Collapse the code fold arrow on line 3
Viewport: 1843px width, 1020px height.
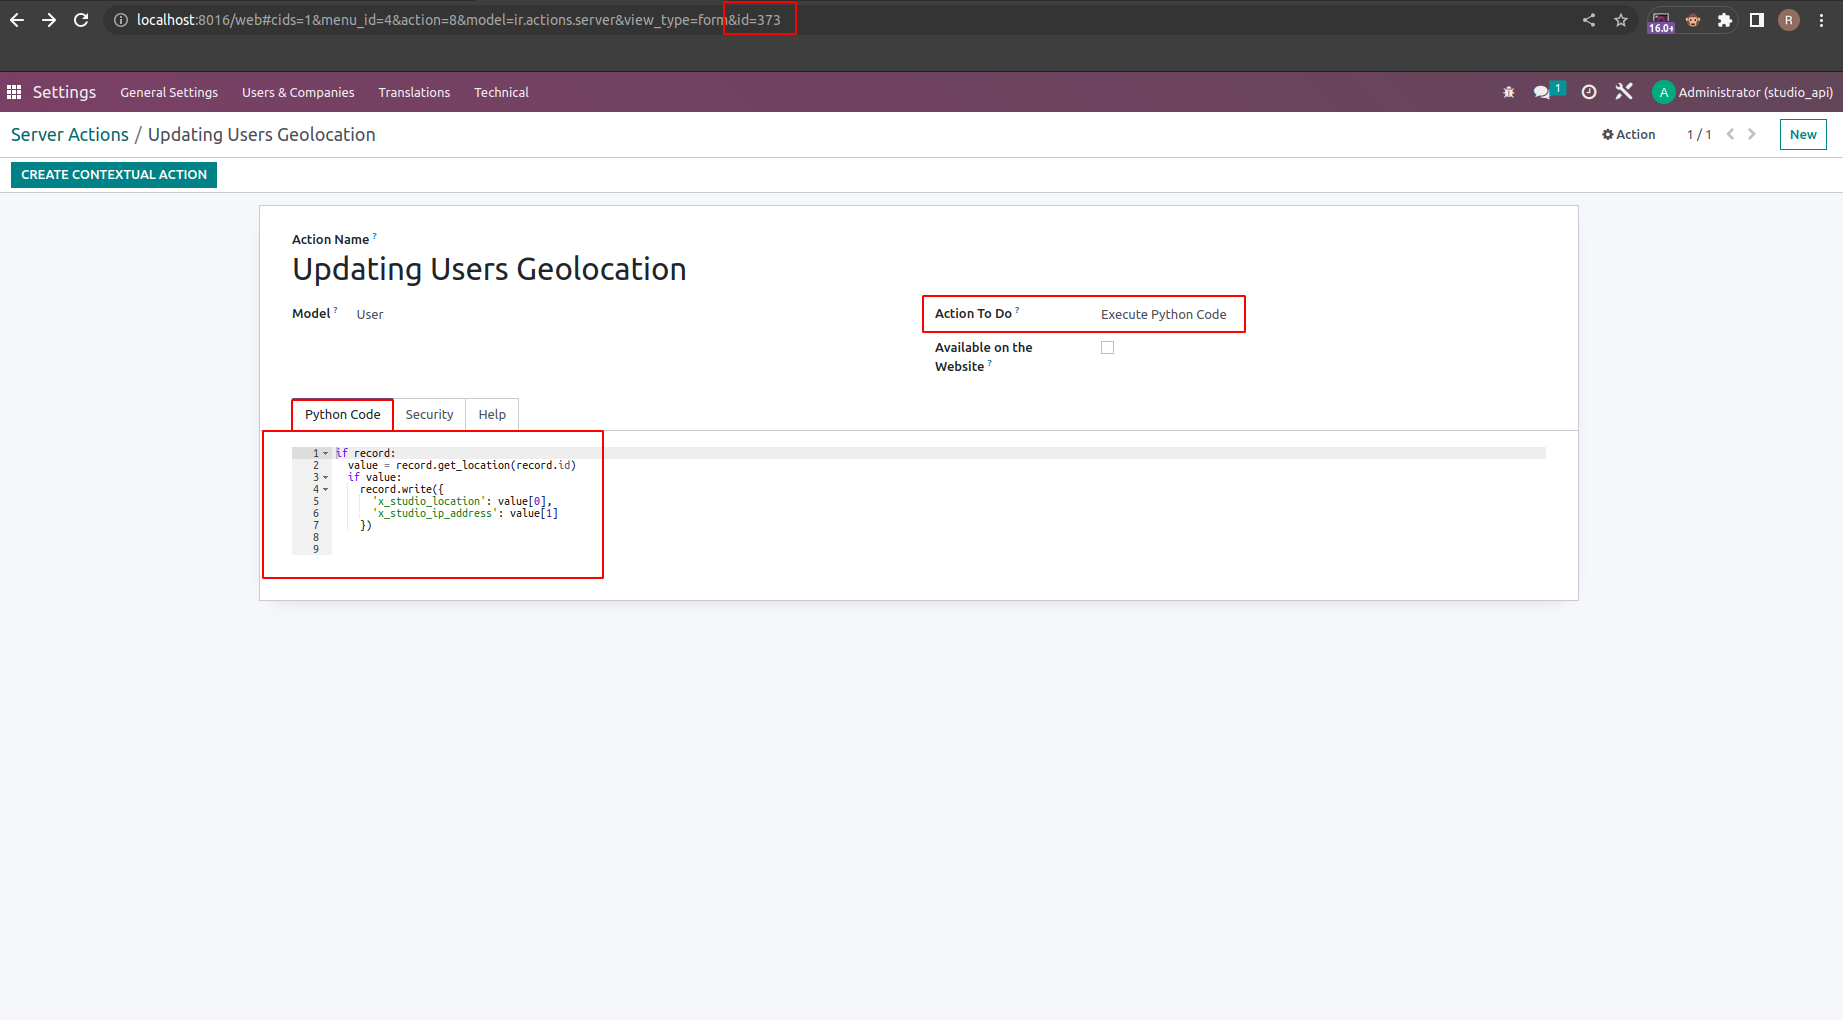click(x=326, y=477)
